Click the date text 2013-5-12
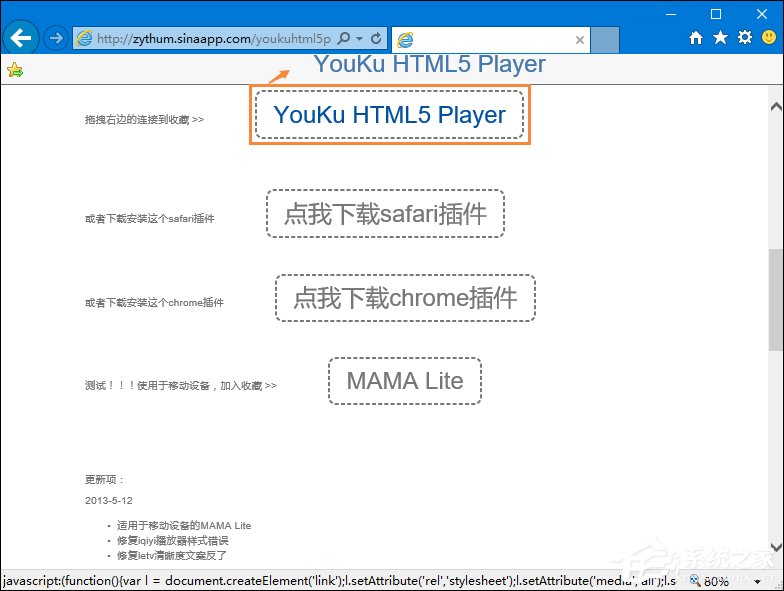 [x=108, y=500]
